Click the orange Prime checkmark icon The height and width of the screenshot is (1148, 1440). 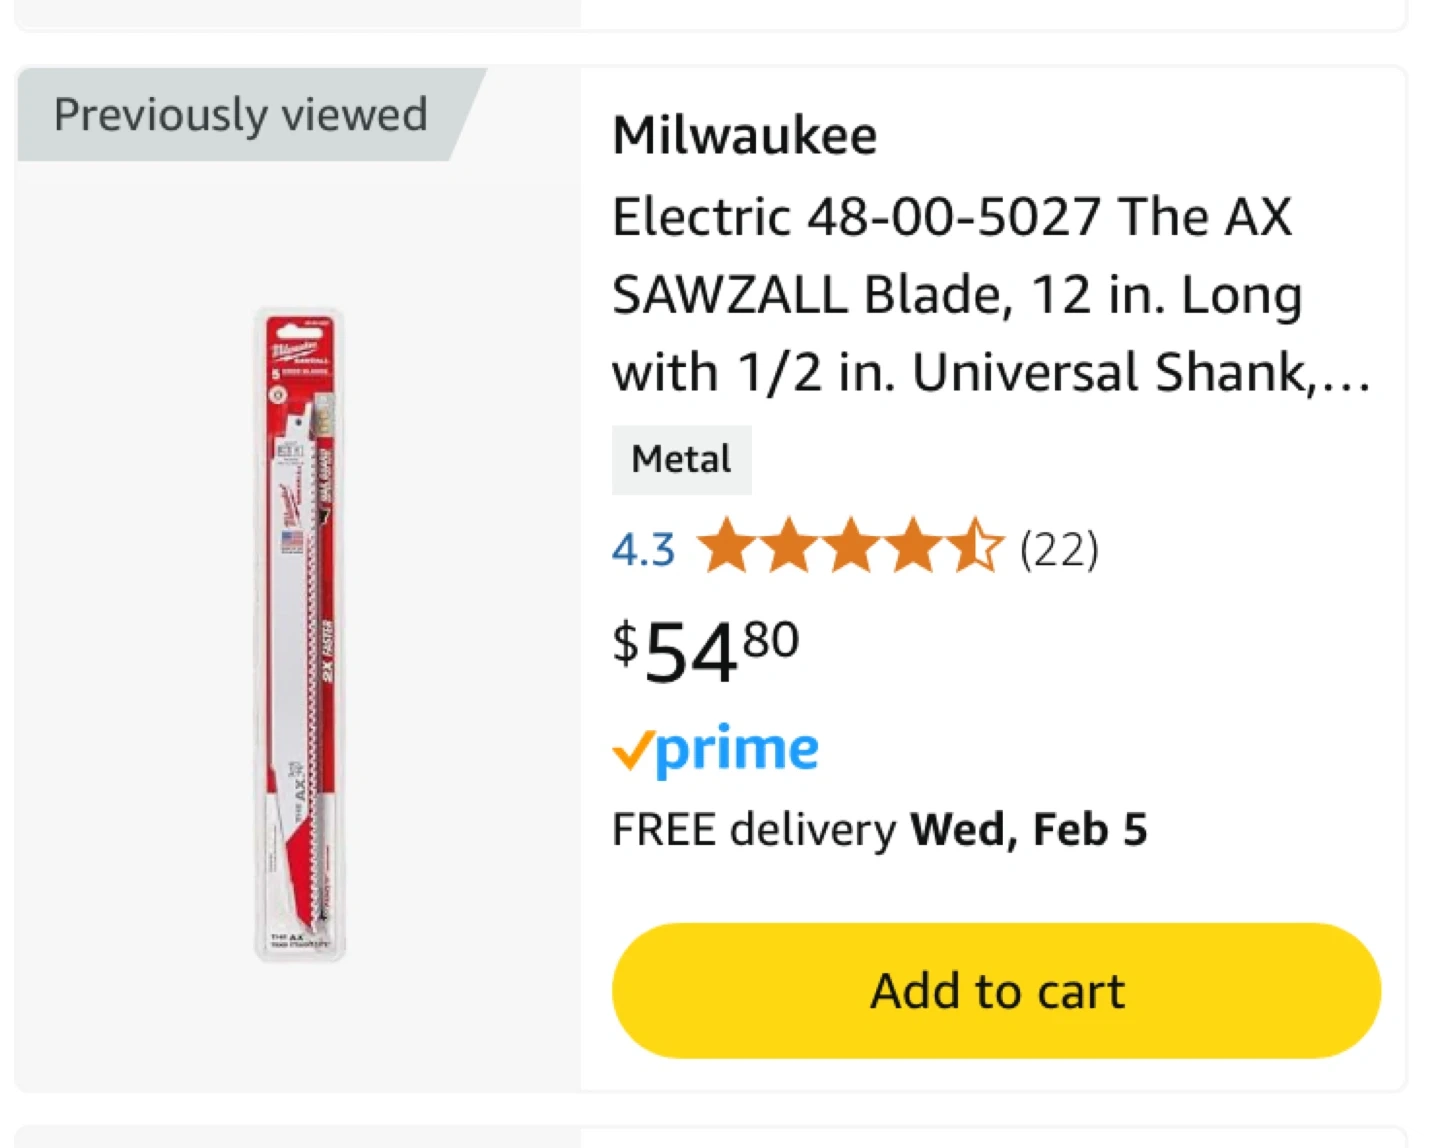[632, 750]
